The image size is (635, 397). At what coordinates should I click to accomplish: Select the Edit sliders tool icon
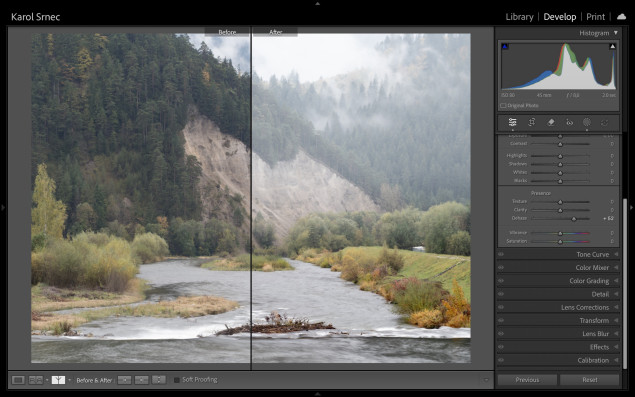513,122
